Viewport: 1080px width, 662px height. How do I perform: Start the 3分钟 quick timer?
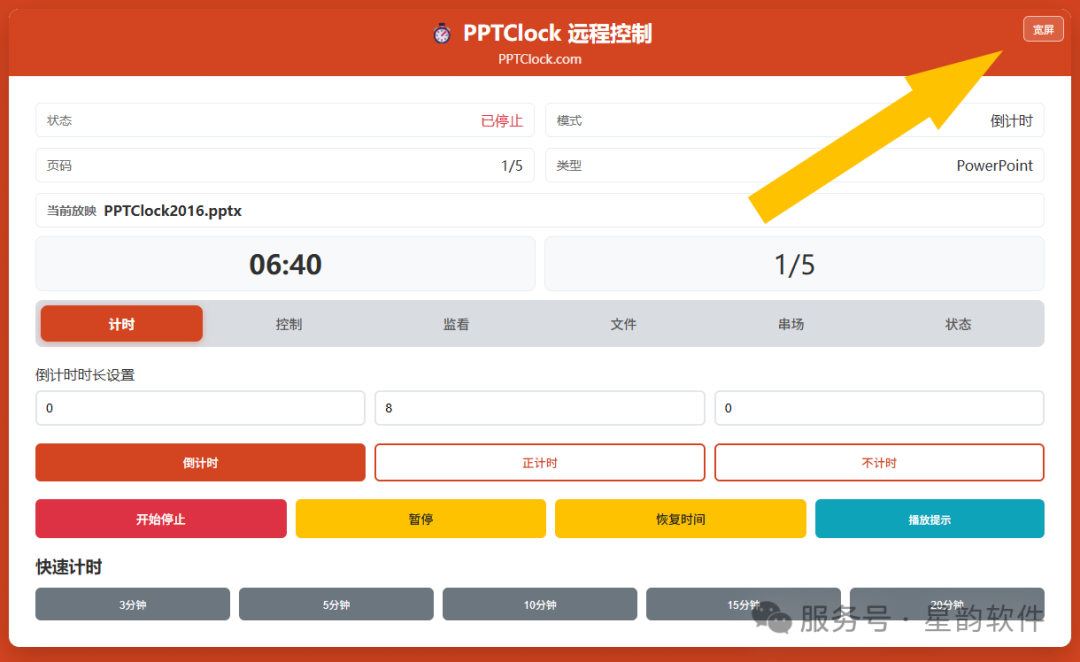[133, 604]
